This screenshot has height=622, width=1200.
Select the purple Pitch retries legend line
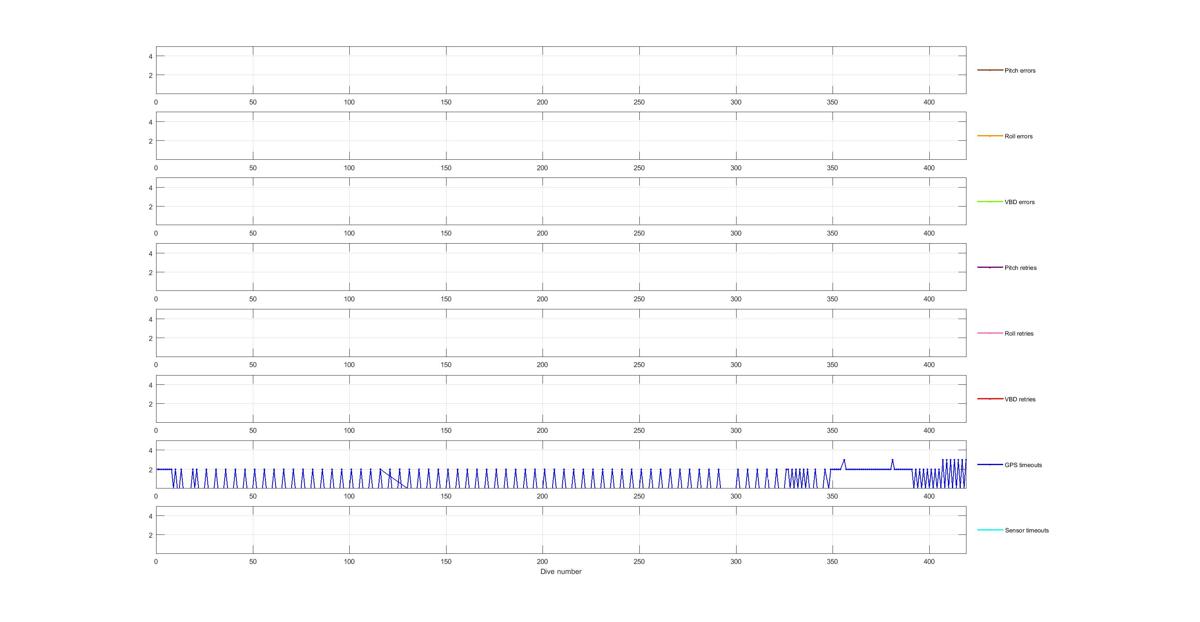990,267
